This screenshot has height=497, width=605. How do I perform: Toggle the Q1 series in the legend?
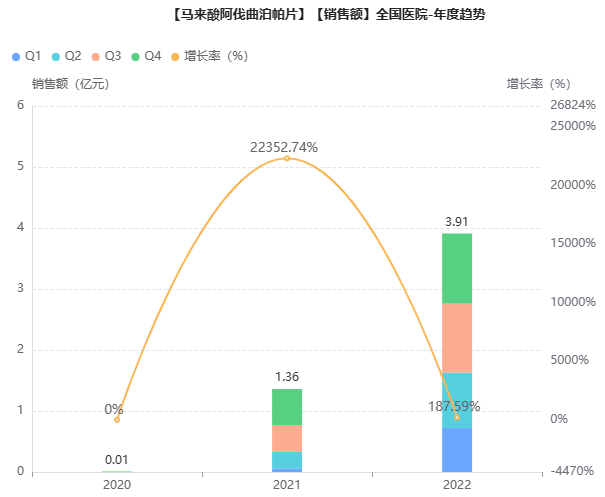(x=27, y=55)
